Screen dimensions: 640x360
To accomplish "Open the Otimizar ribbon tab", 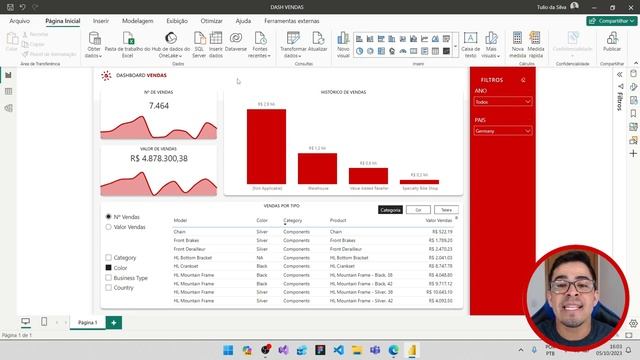I will coord(211,21).
